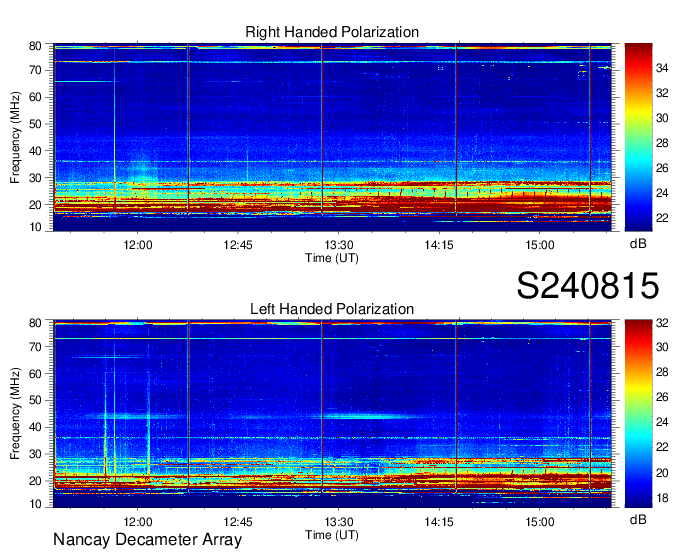Click the 'Time (UT)' label of bottom plot
This screenshot has height=552, width=680.
(332, 535)
